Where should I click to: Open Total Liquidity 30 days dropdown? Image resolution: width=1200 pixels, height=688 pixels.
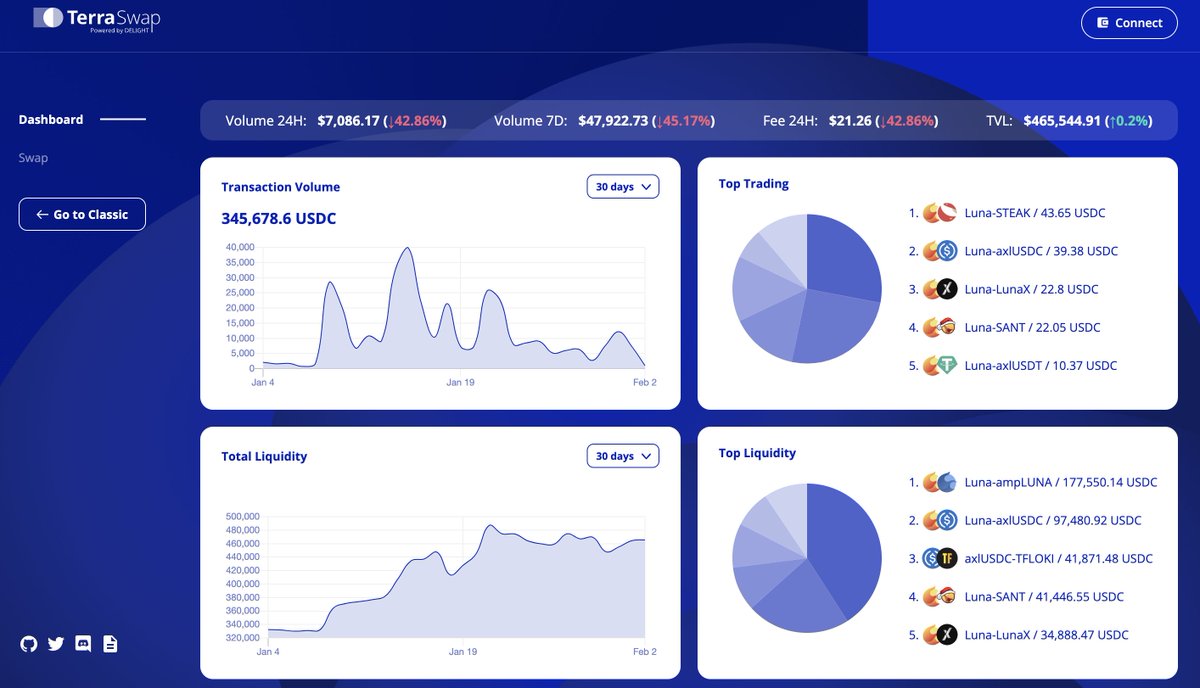pos(623,456)
